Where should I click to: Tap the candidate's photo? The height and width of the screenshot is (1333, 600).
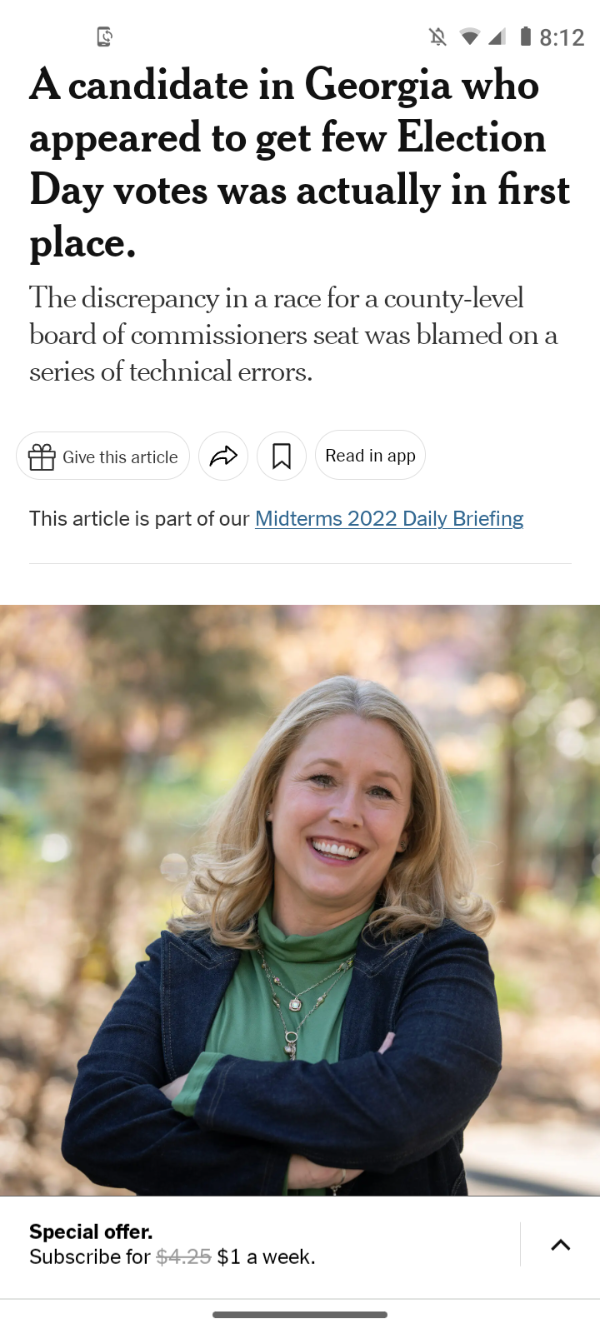(x=300, y=900)
